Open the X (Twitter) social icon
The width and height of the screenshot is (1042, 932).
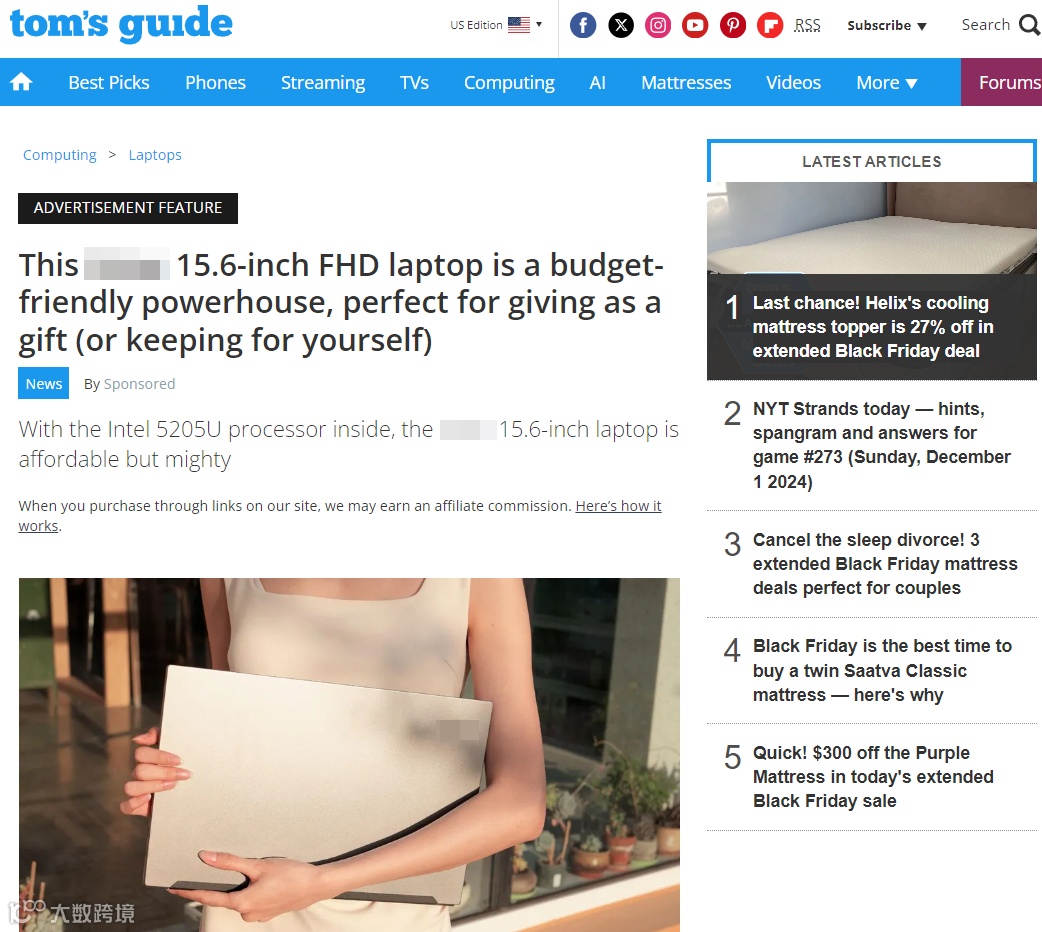(621, 25)
